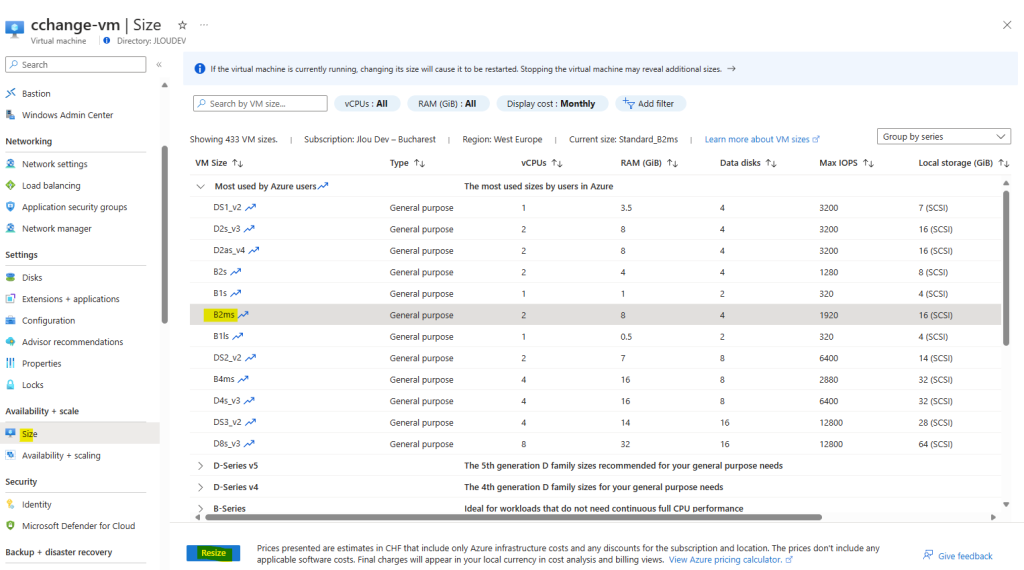Collapse the left sidebar with double chevron
Viewport: 1024px width, 570px height.
(159, 65)
